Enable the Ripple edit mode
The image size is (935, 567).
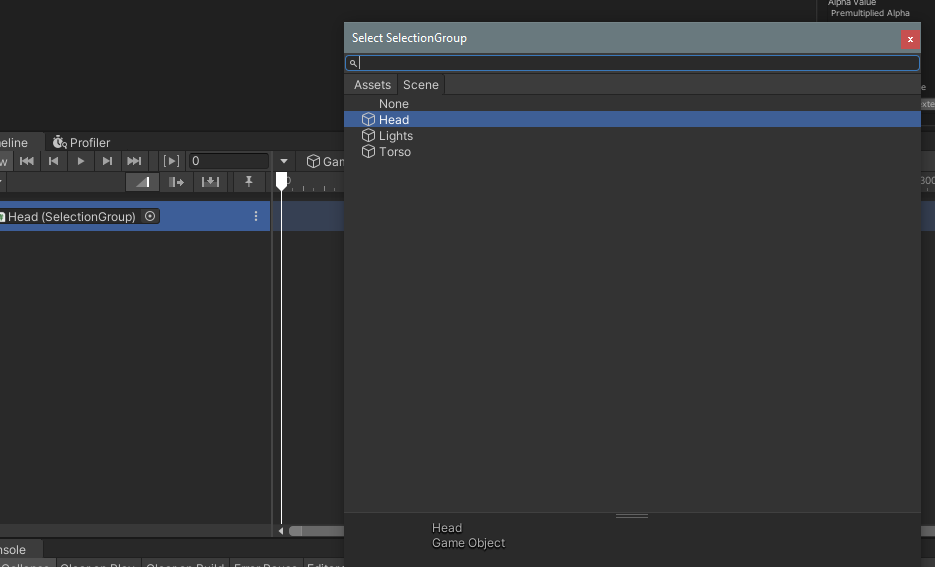click(176, 182)
